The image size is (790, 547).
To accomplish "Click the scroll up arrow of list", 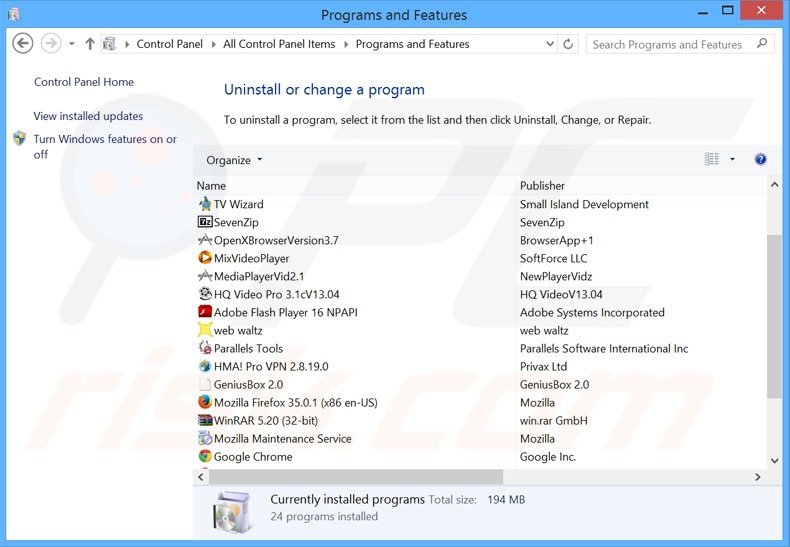I will coord(774,185).
